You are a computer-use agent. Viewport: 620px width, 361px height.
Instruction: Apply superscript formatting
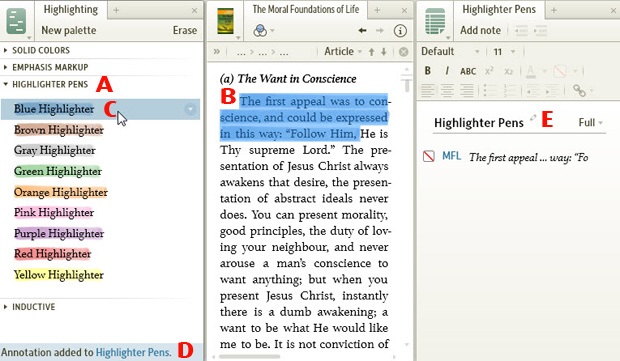[489, 70]
